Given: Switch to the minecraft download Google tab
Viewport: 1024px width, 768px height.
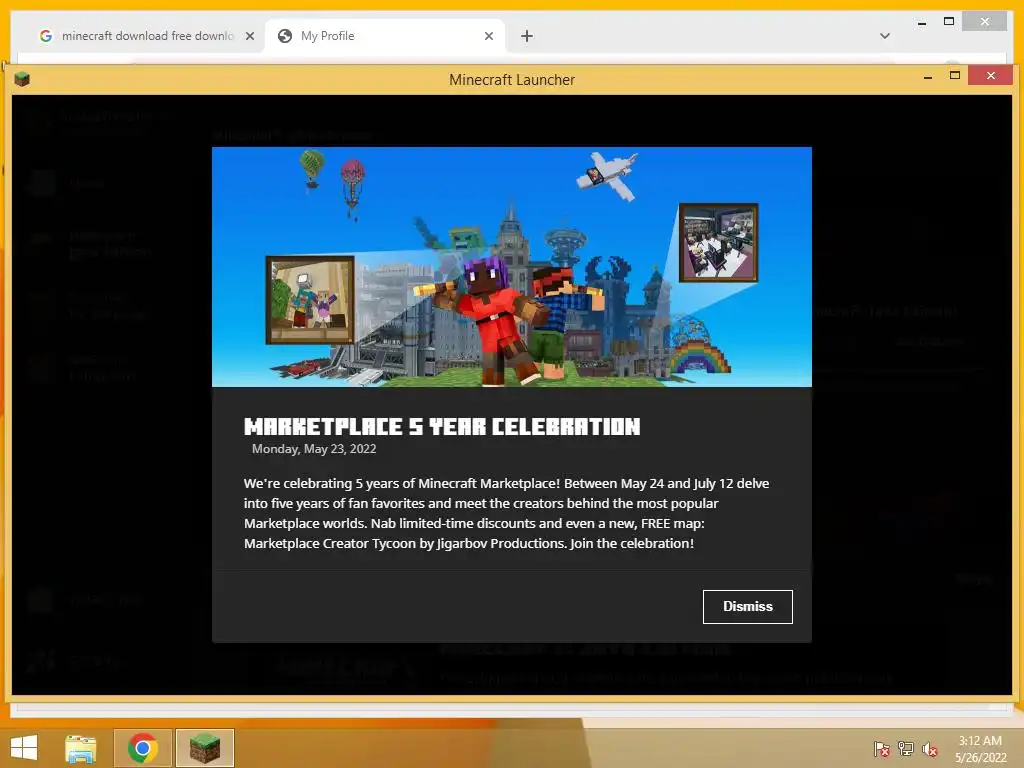Looking at the screenshot, I should click(x=146, y=36).
